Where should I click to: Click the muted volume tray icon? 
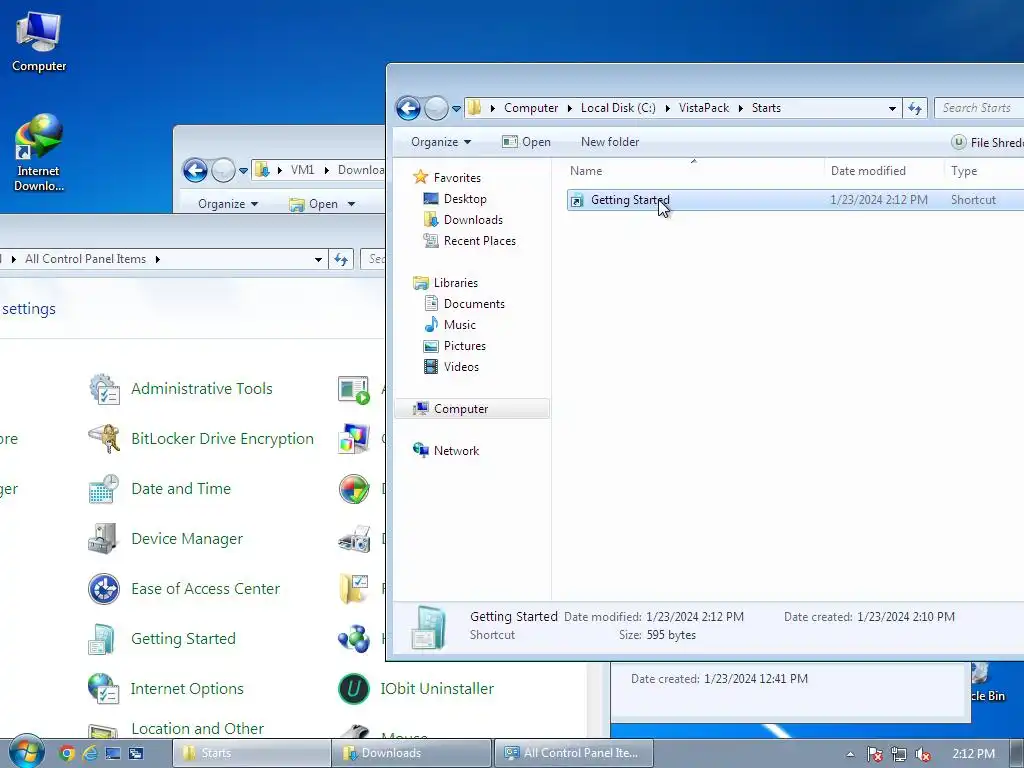click(922, 754)
